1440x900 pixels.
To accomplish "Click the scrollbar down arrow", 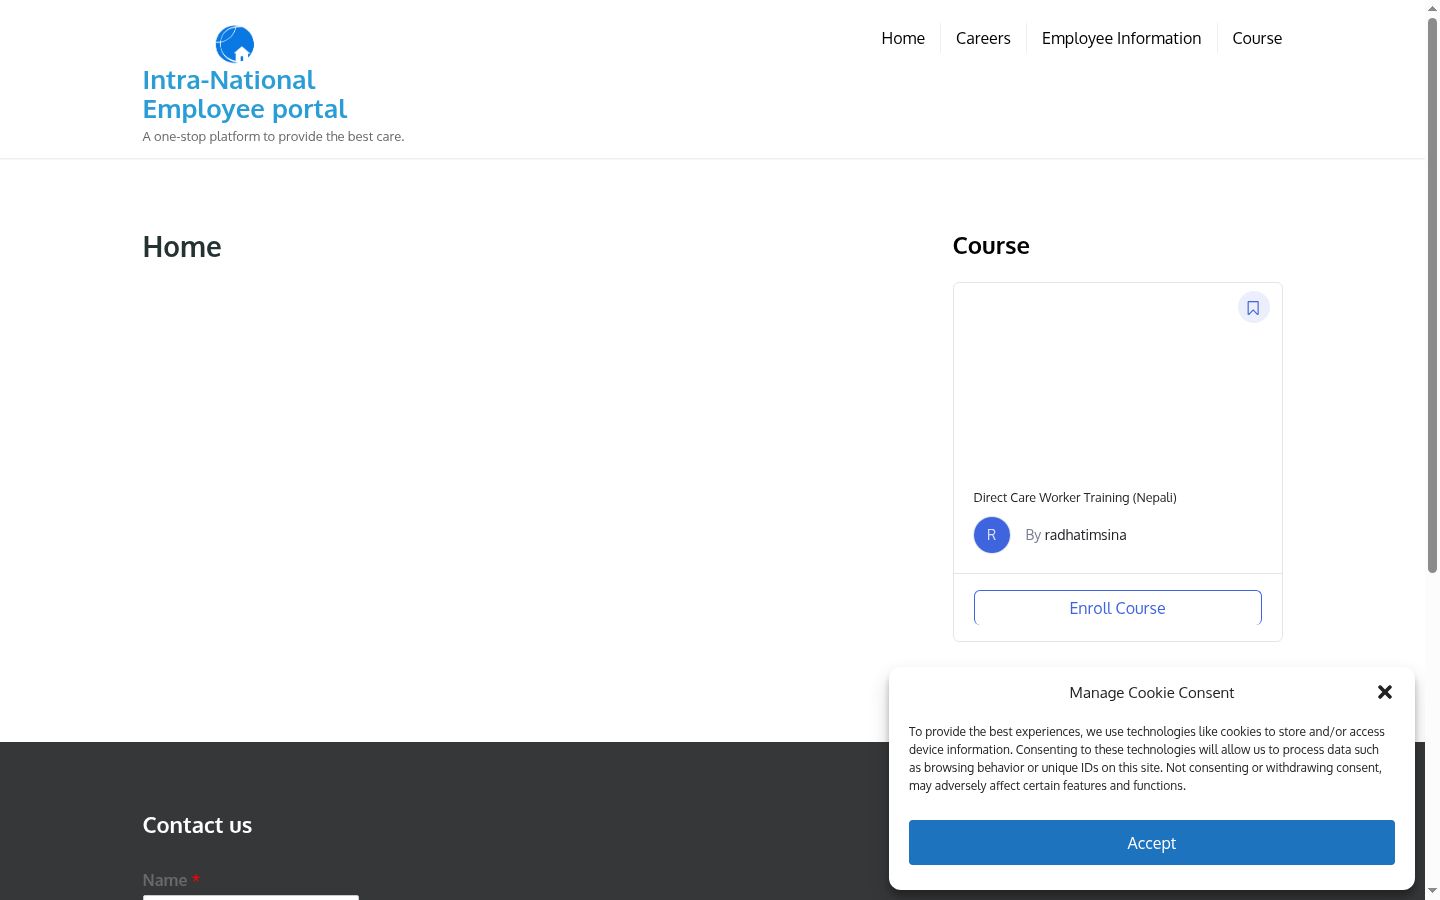I will [1432, 891].
